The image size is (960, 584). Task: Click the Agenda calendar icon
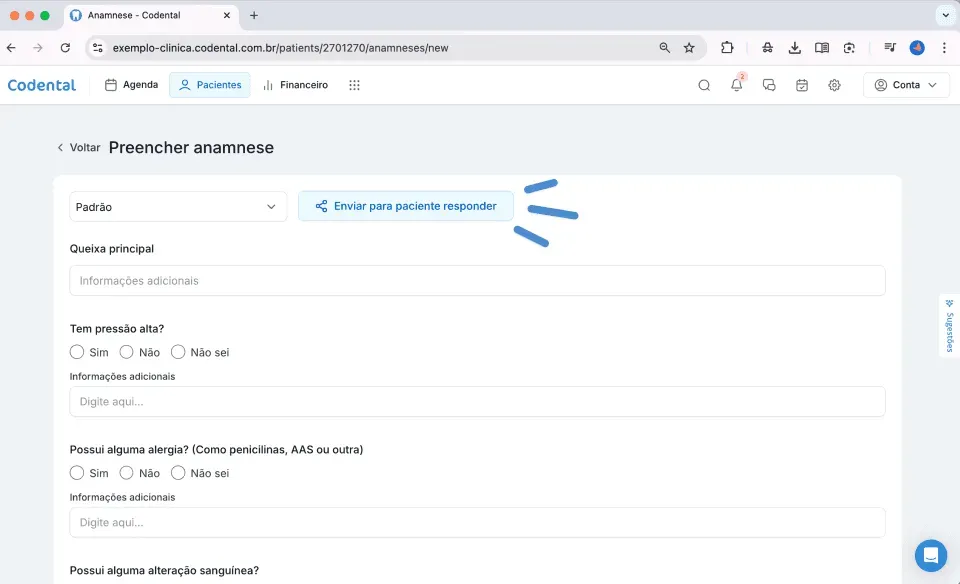click(111, 85)
